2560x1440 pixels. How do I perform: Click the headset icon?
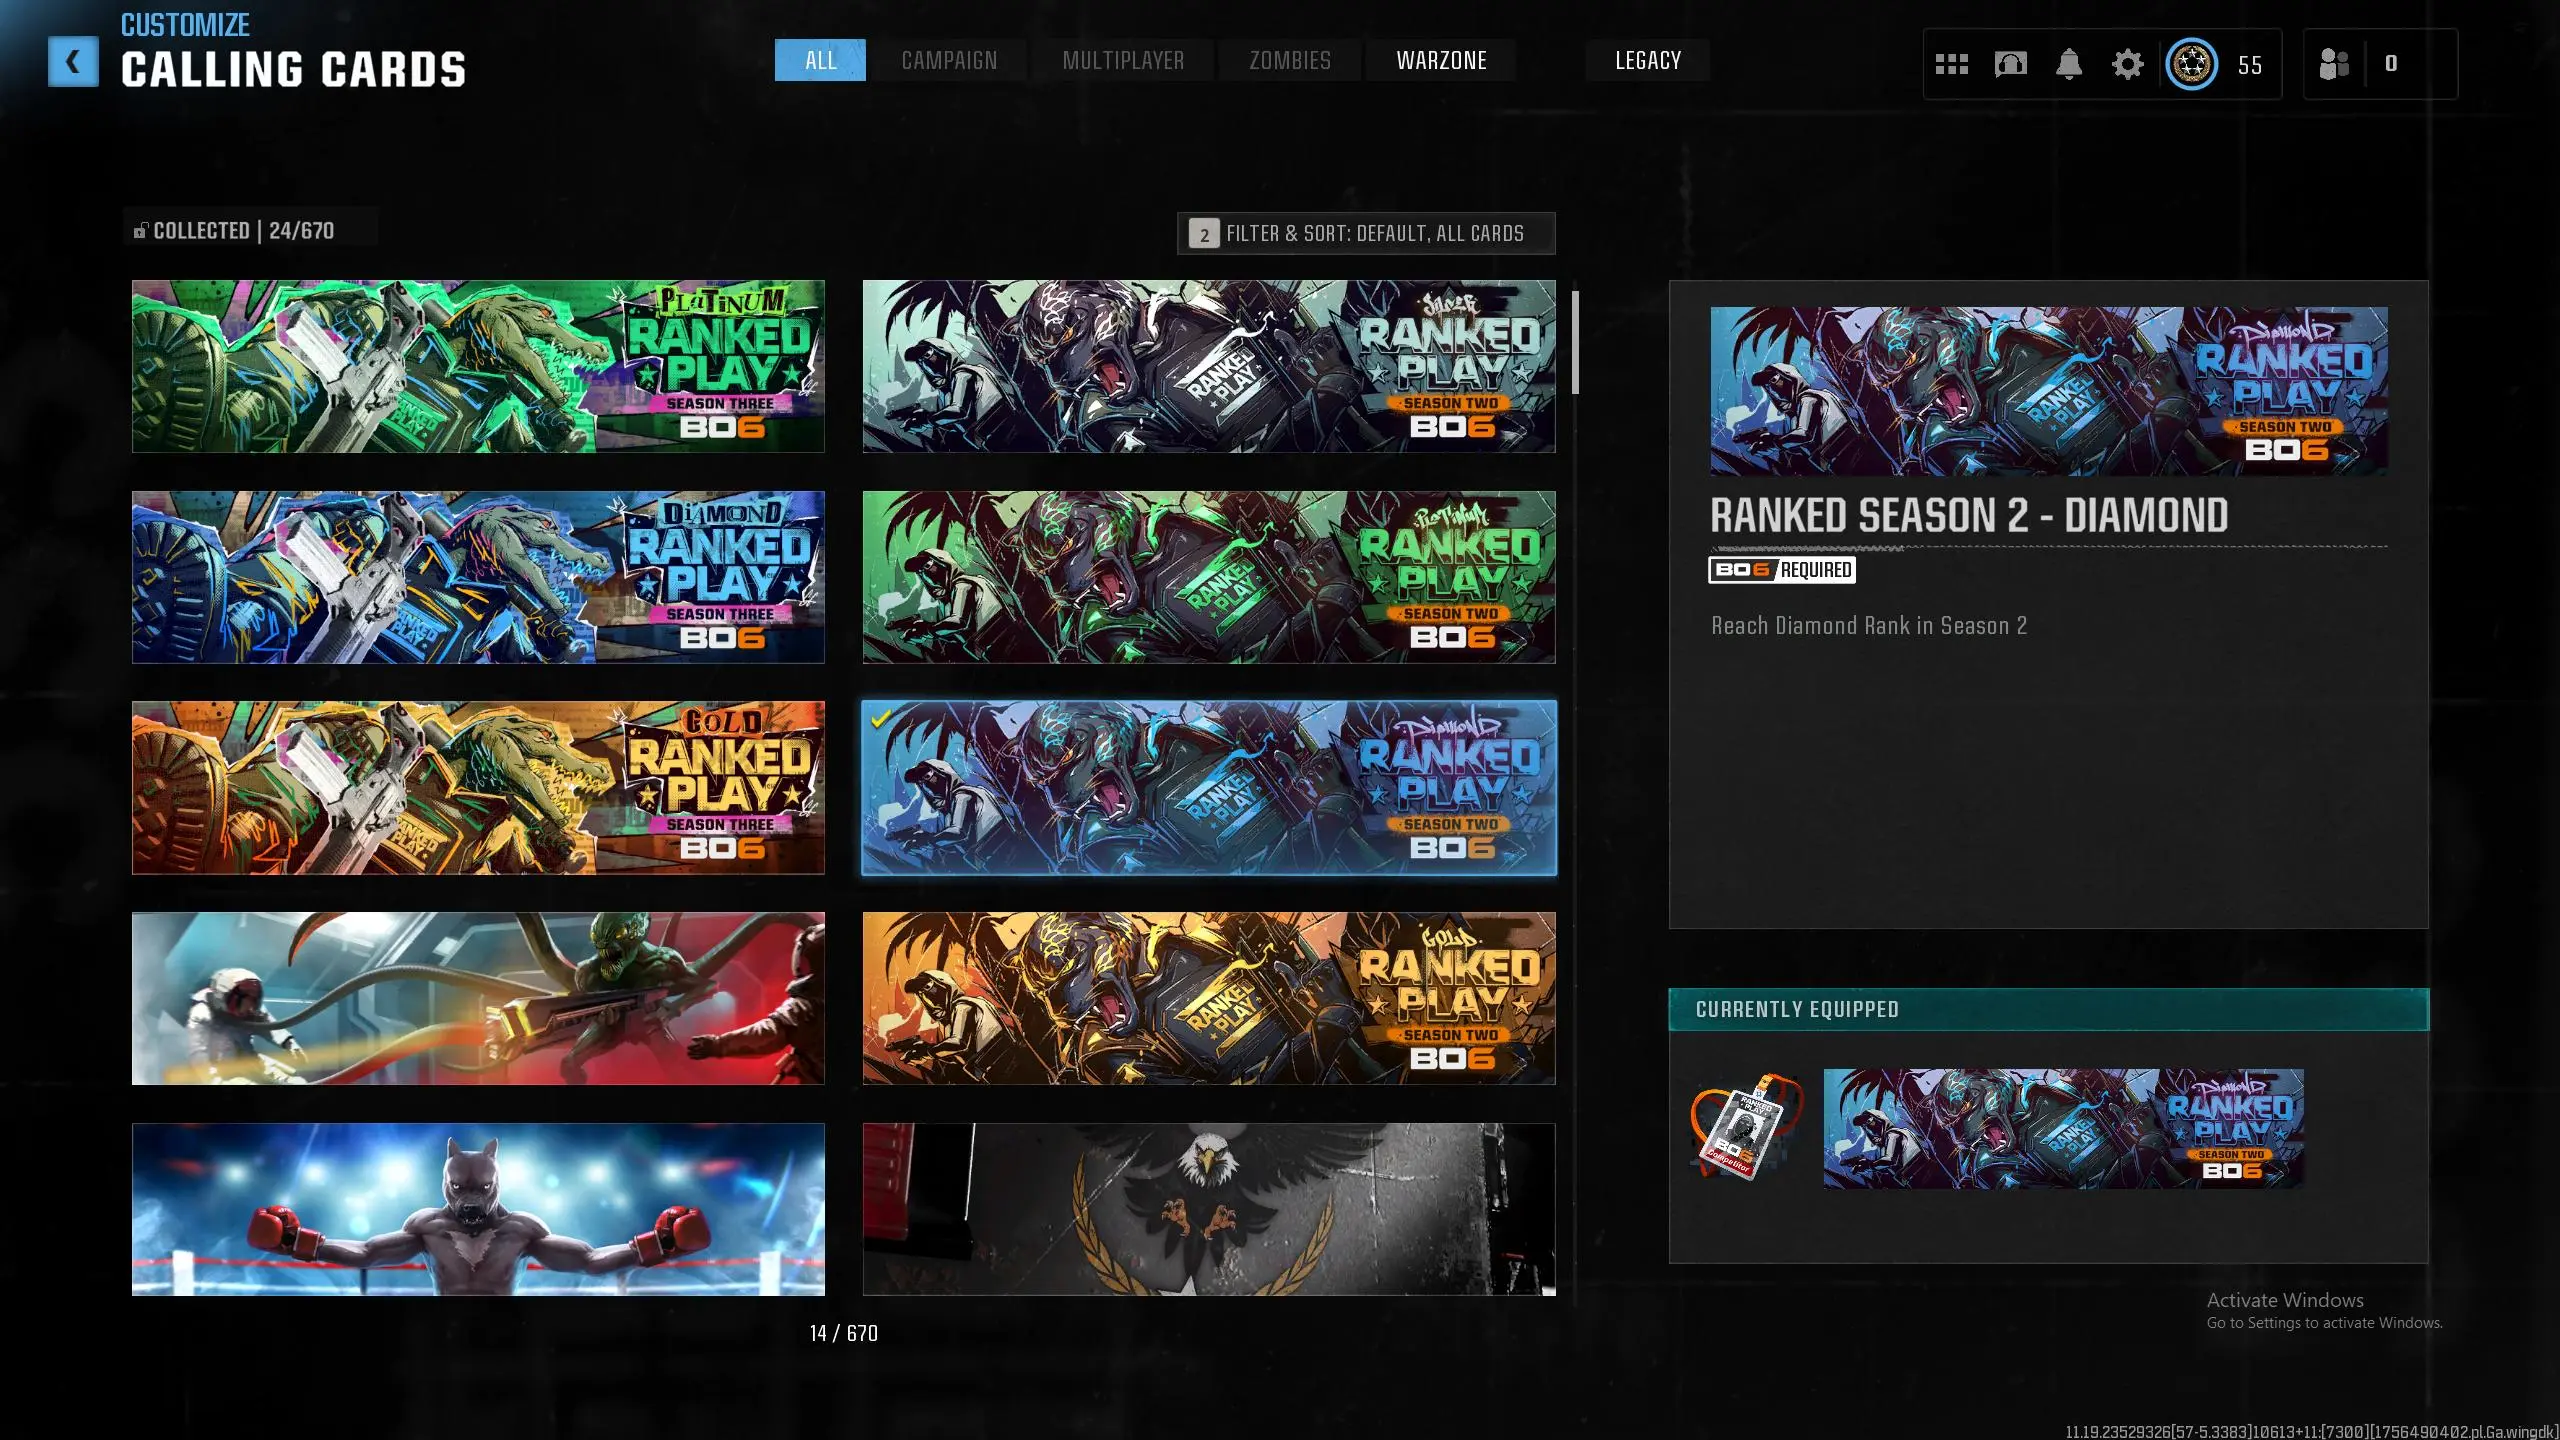coord(2010,65)
